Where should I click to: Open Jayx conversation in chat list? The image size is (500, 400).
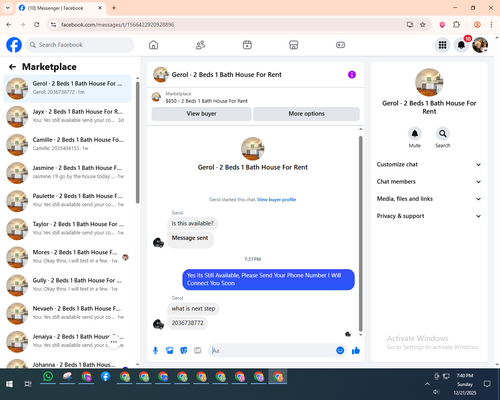click(x=68, y=117)
